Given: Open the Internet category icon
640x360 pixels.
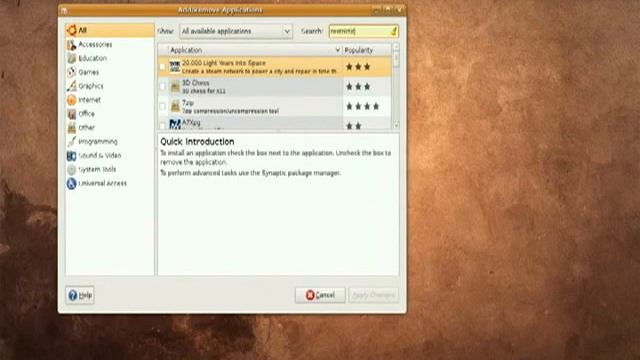Looking at the screenshot, I should (x=72, y=100).
